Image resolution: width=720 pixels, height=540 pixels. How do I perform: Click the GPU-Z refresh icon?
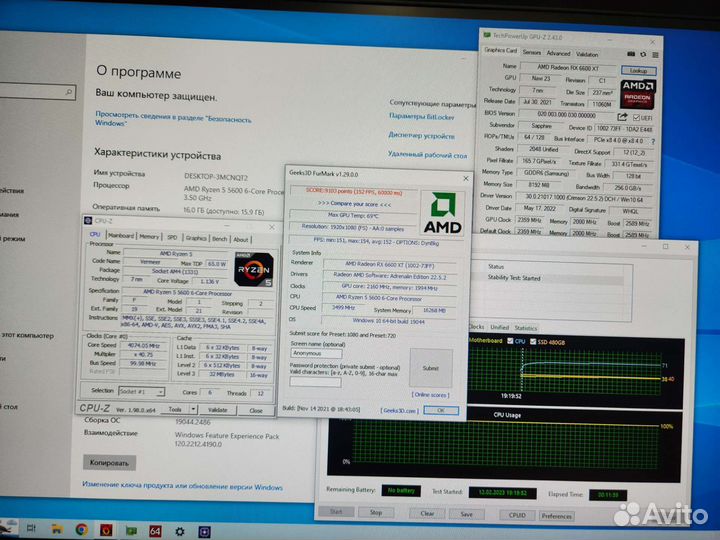643,55
